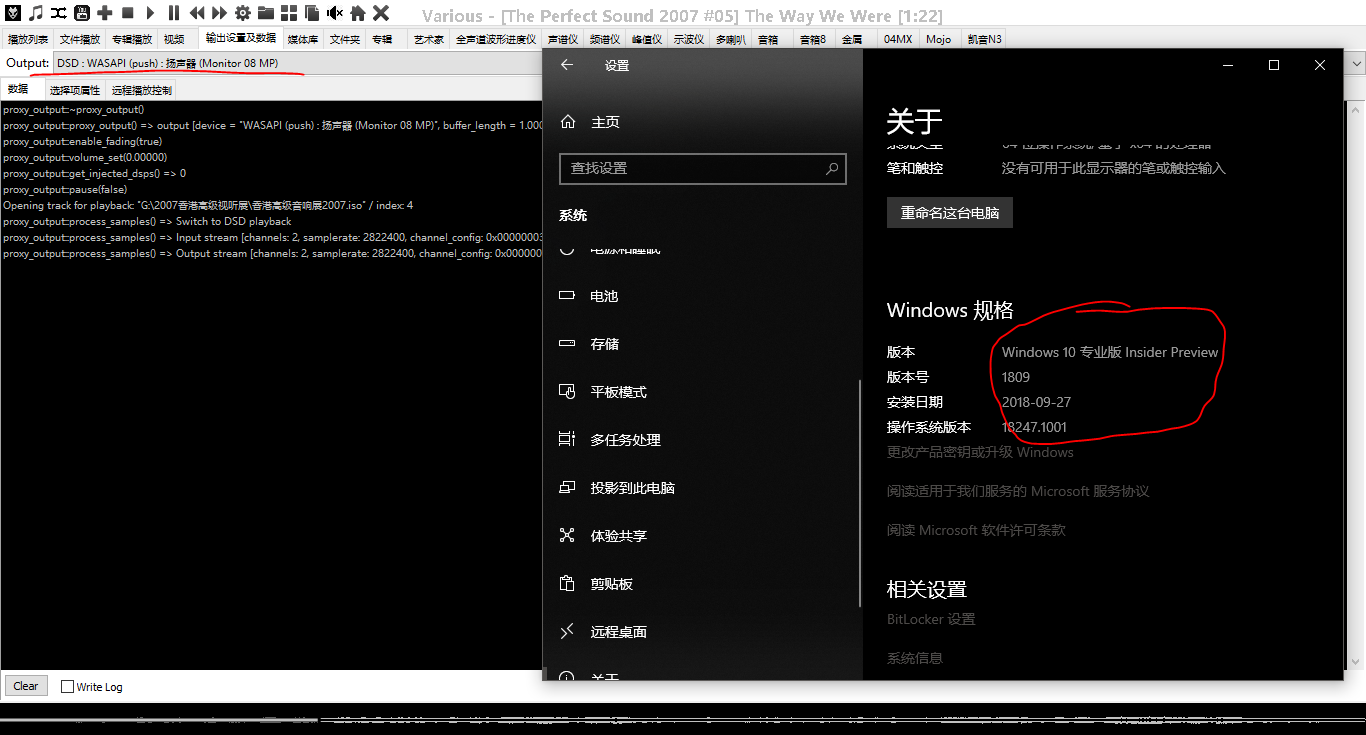
Task: Open the 媒体库 tab
Action: (x=302, y=38)
